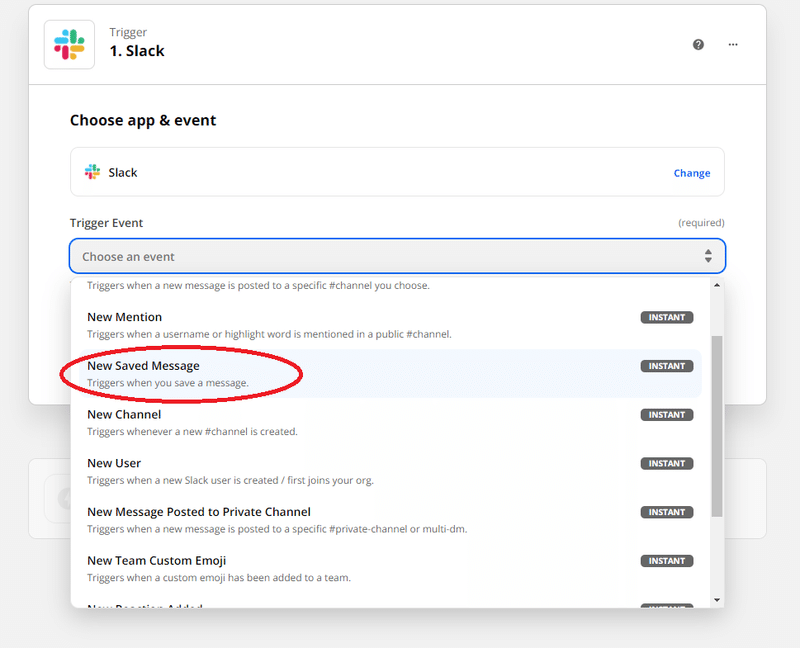Click the small Slack icon in app field

[92, 172]
